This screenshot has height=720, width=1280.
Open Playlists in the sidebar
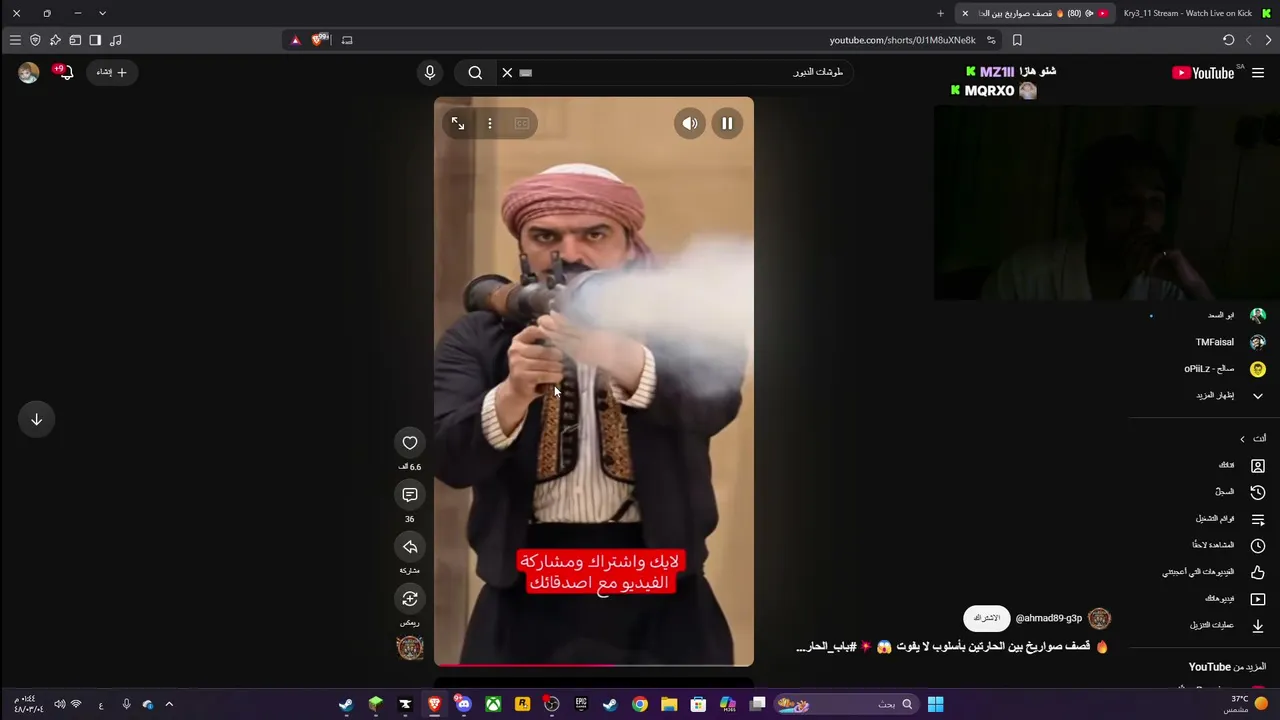1229,519
